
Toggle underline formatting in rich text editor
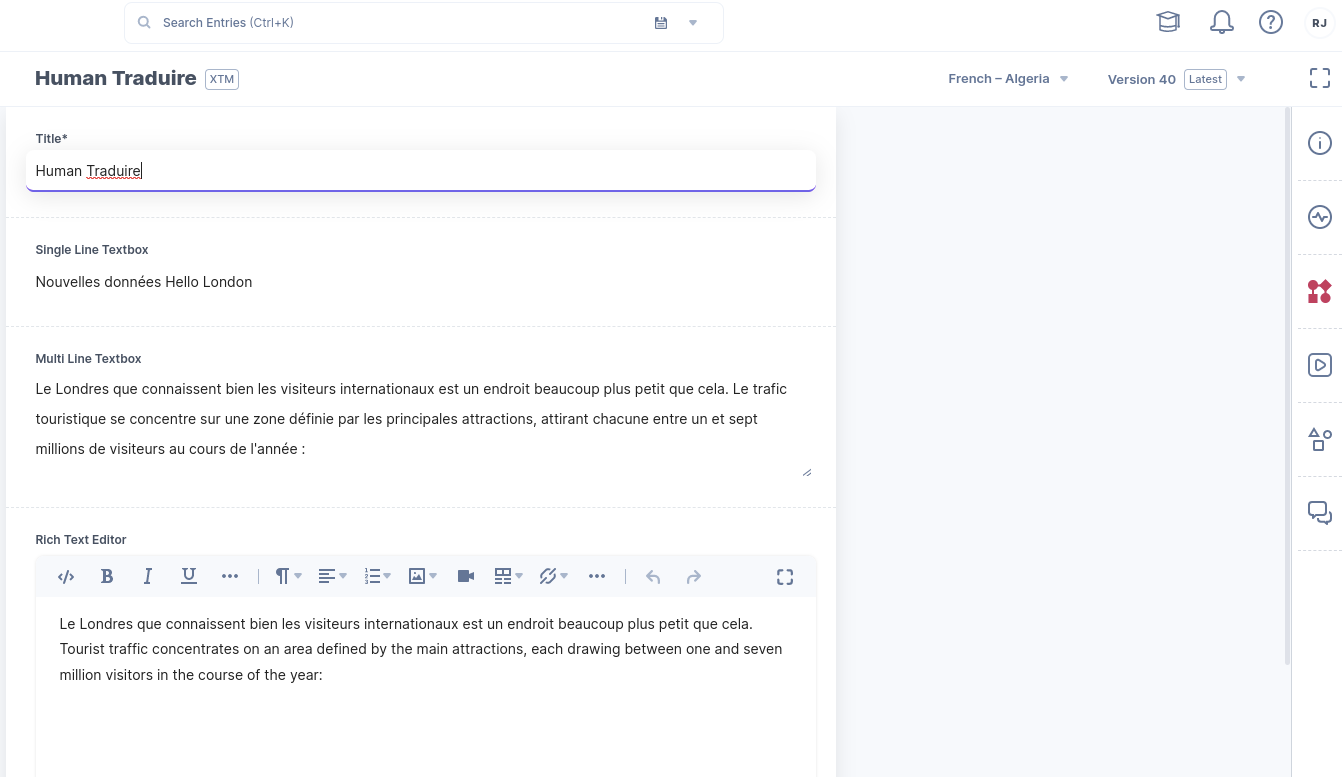[188, 576]
